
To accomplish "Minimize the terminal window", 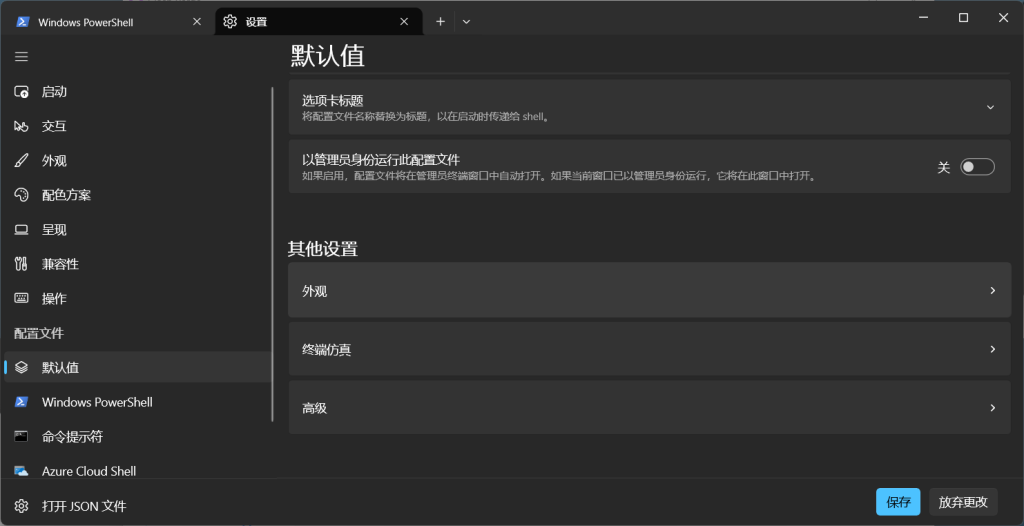I will 923,18.
